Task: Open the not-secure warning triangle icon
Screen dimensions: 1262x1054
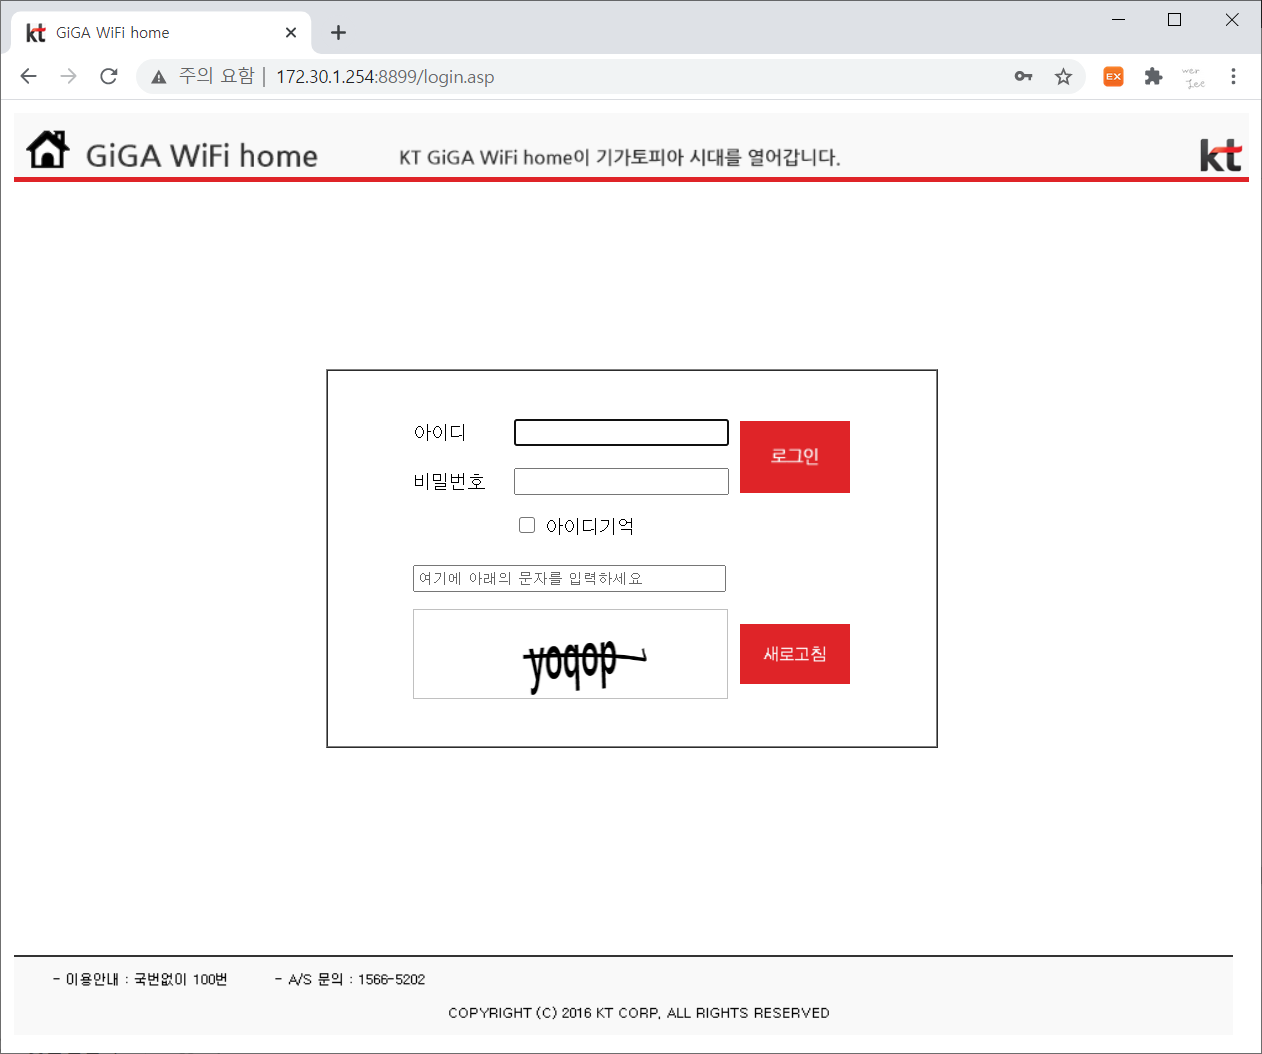Action: (159, 77)
